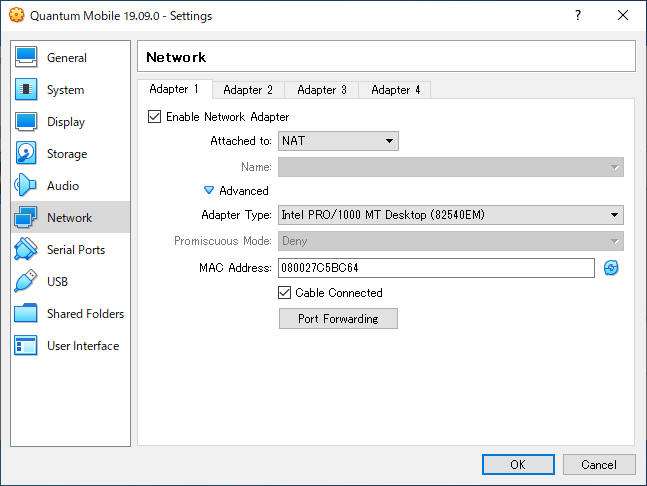The width and height of the screenshot is (647, 486).
Task: Click the Advanced label text
Action: (244, 191)
